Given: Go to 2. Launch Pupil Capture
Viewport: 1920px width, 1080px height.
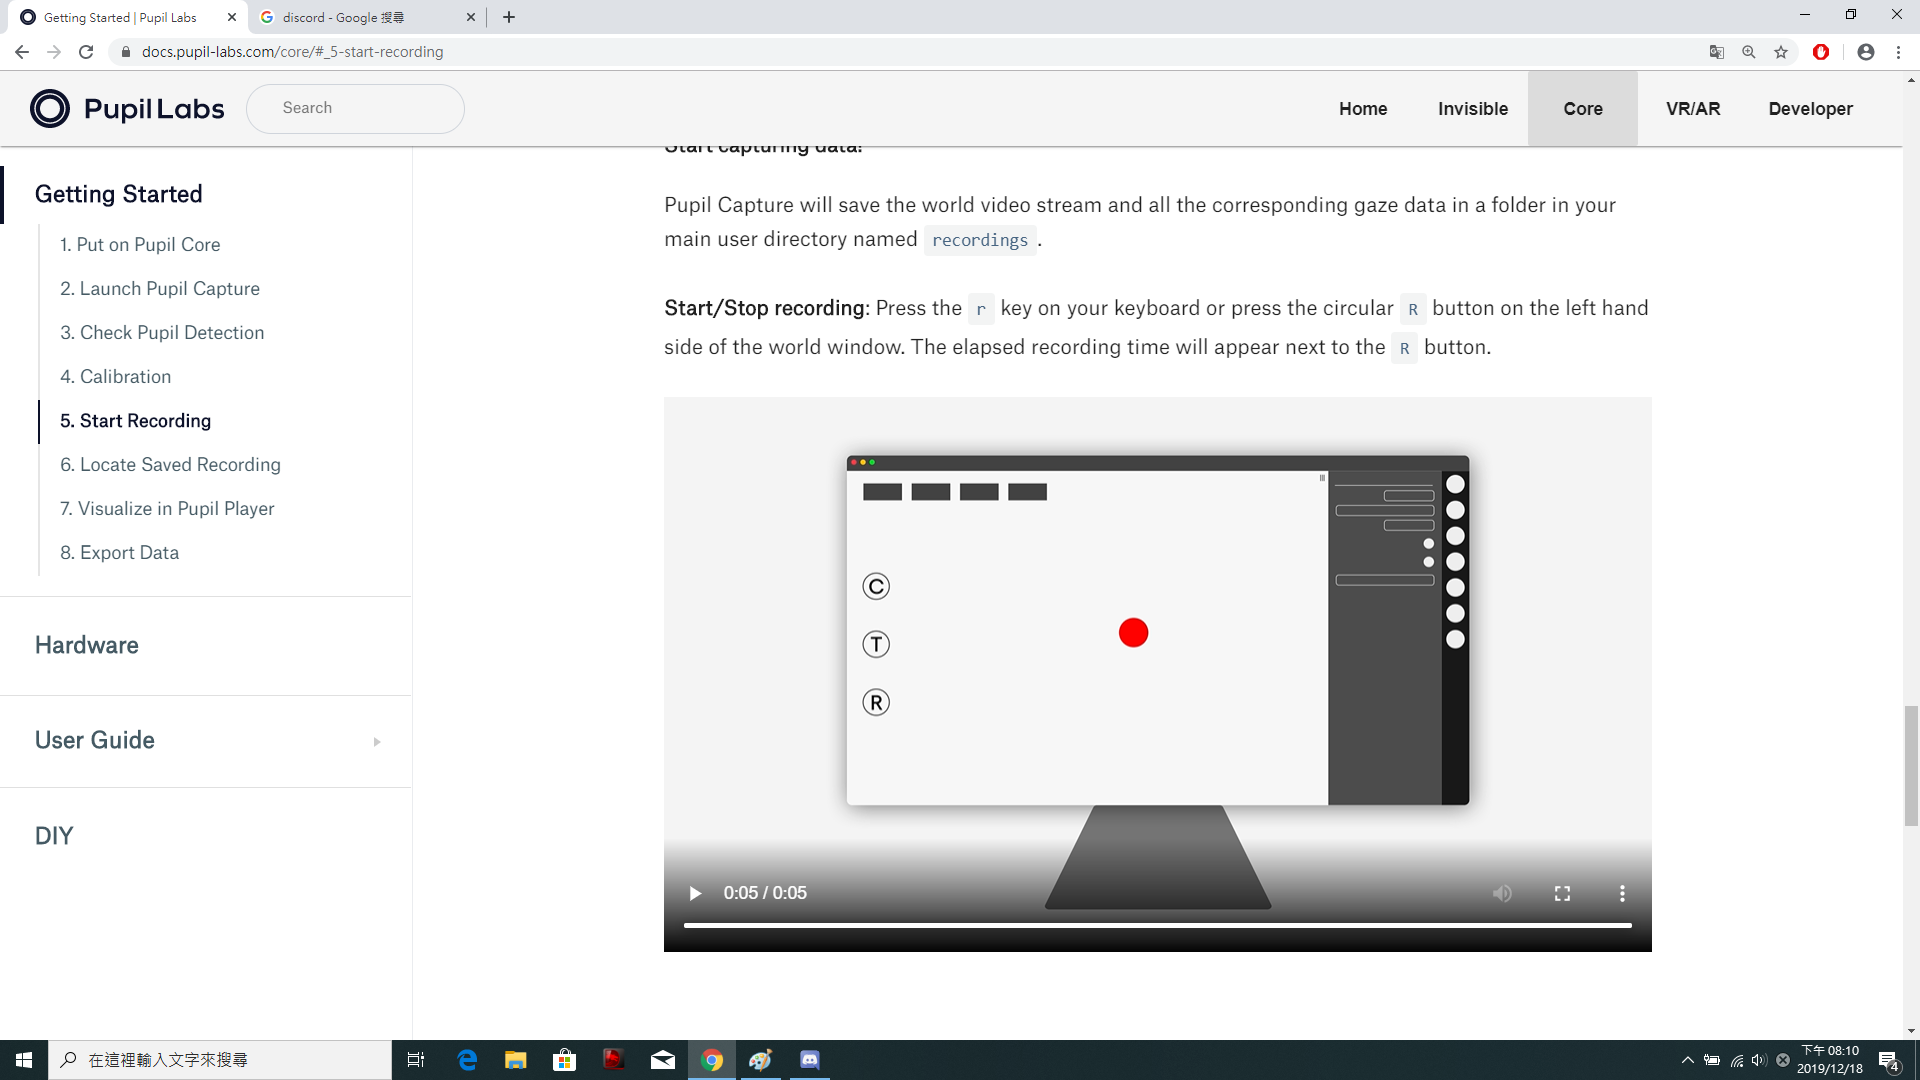Looking at the screenshot, I should pos(160,289).
